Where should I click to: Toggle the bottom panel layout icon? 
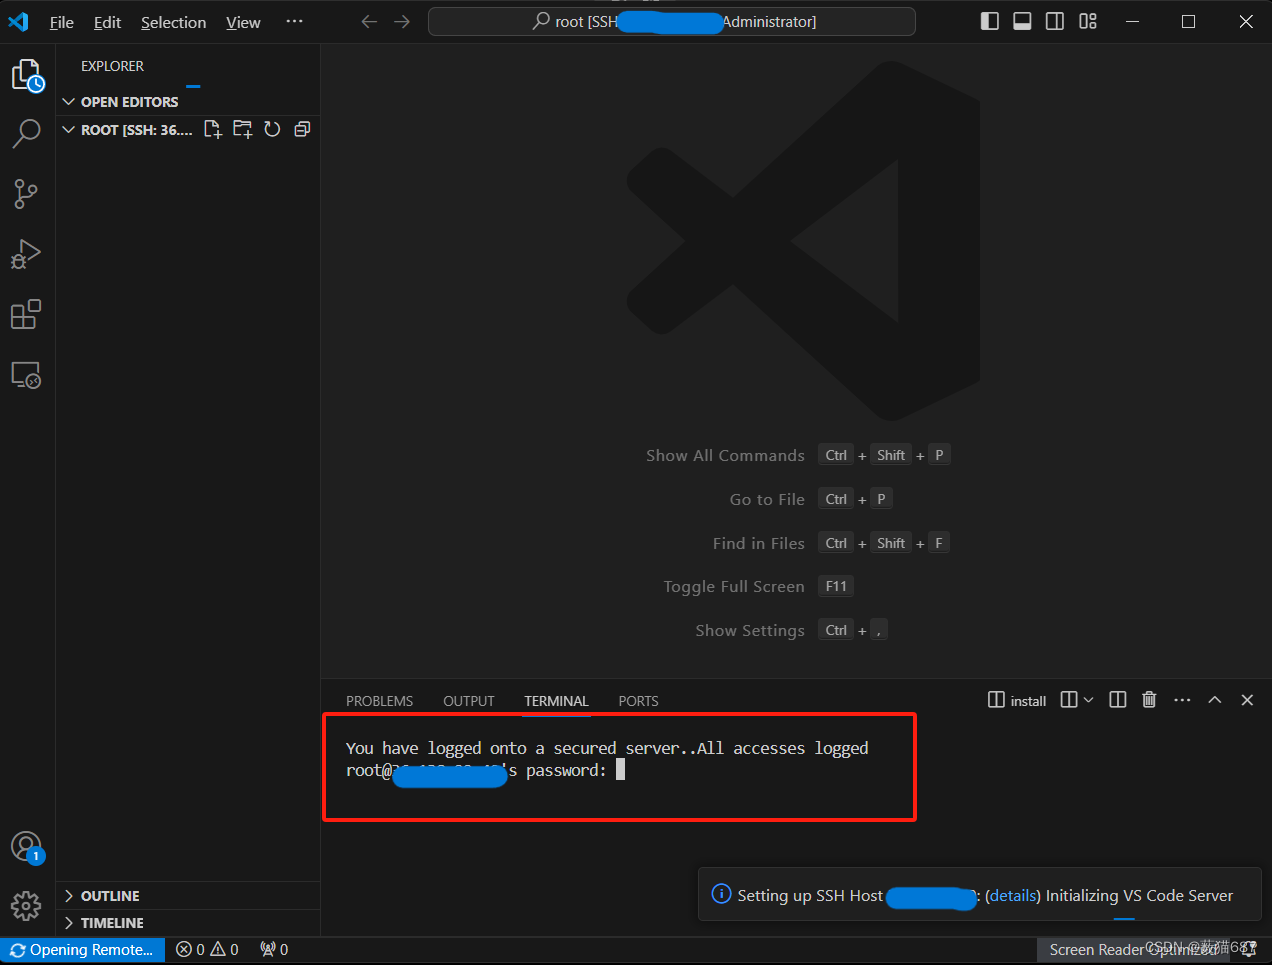pos(1022,21)
